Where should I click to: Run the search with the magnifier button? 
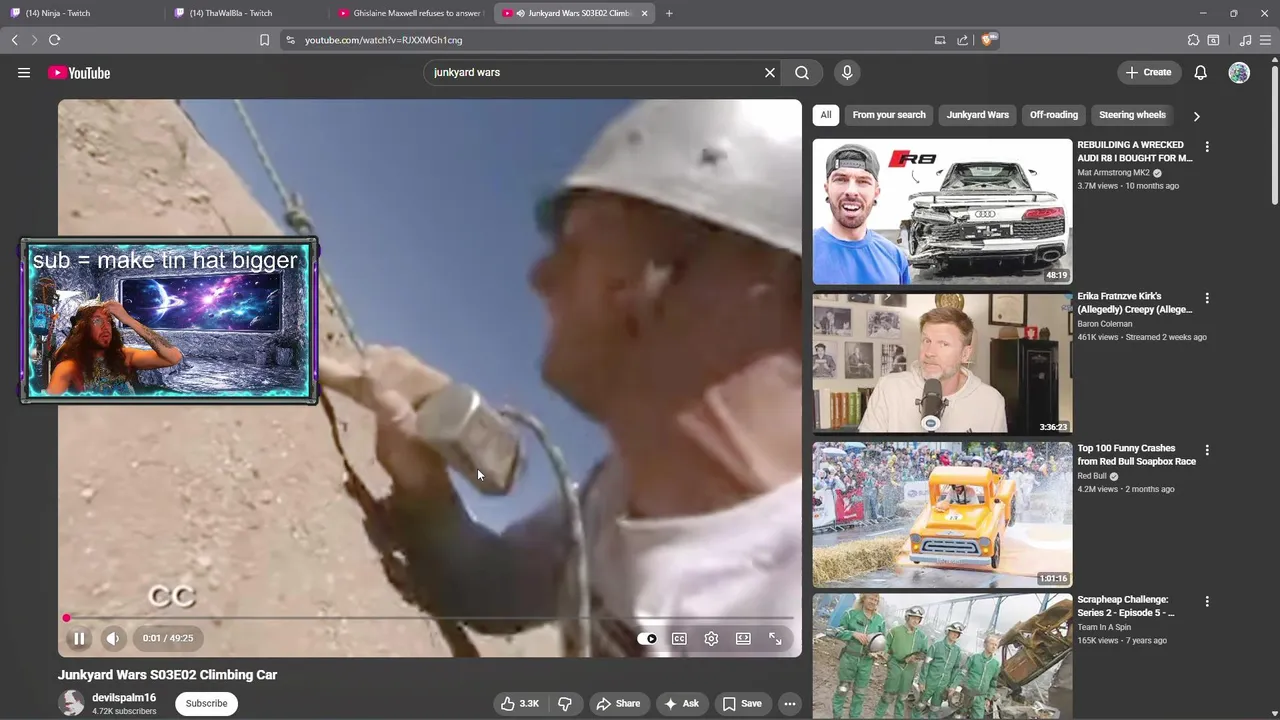click(802, 72)
